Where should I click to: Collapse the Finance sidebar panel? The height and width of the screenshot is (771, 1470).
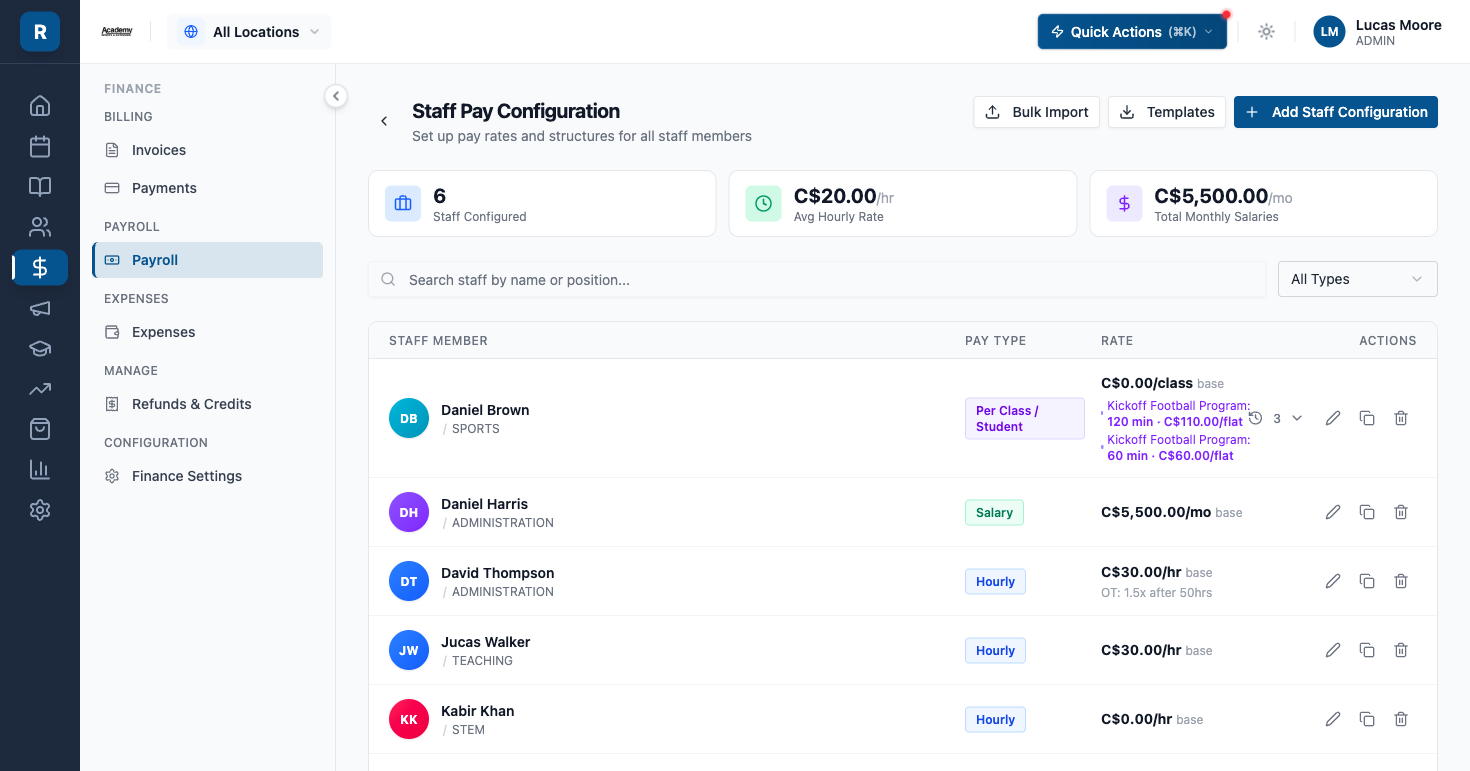[x=336, y=96]
